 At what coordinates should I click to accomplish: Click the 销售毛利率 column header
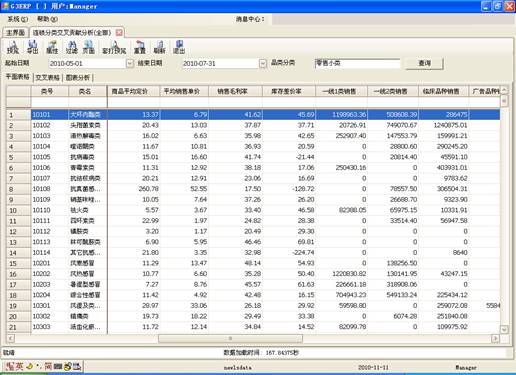(236, 91)
